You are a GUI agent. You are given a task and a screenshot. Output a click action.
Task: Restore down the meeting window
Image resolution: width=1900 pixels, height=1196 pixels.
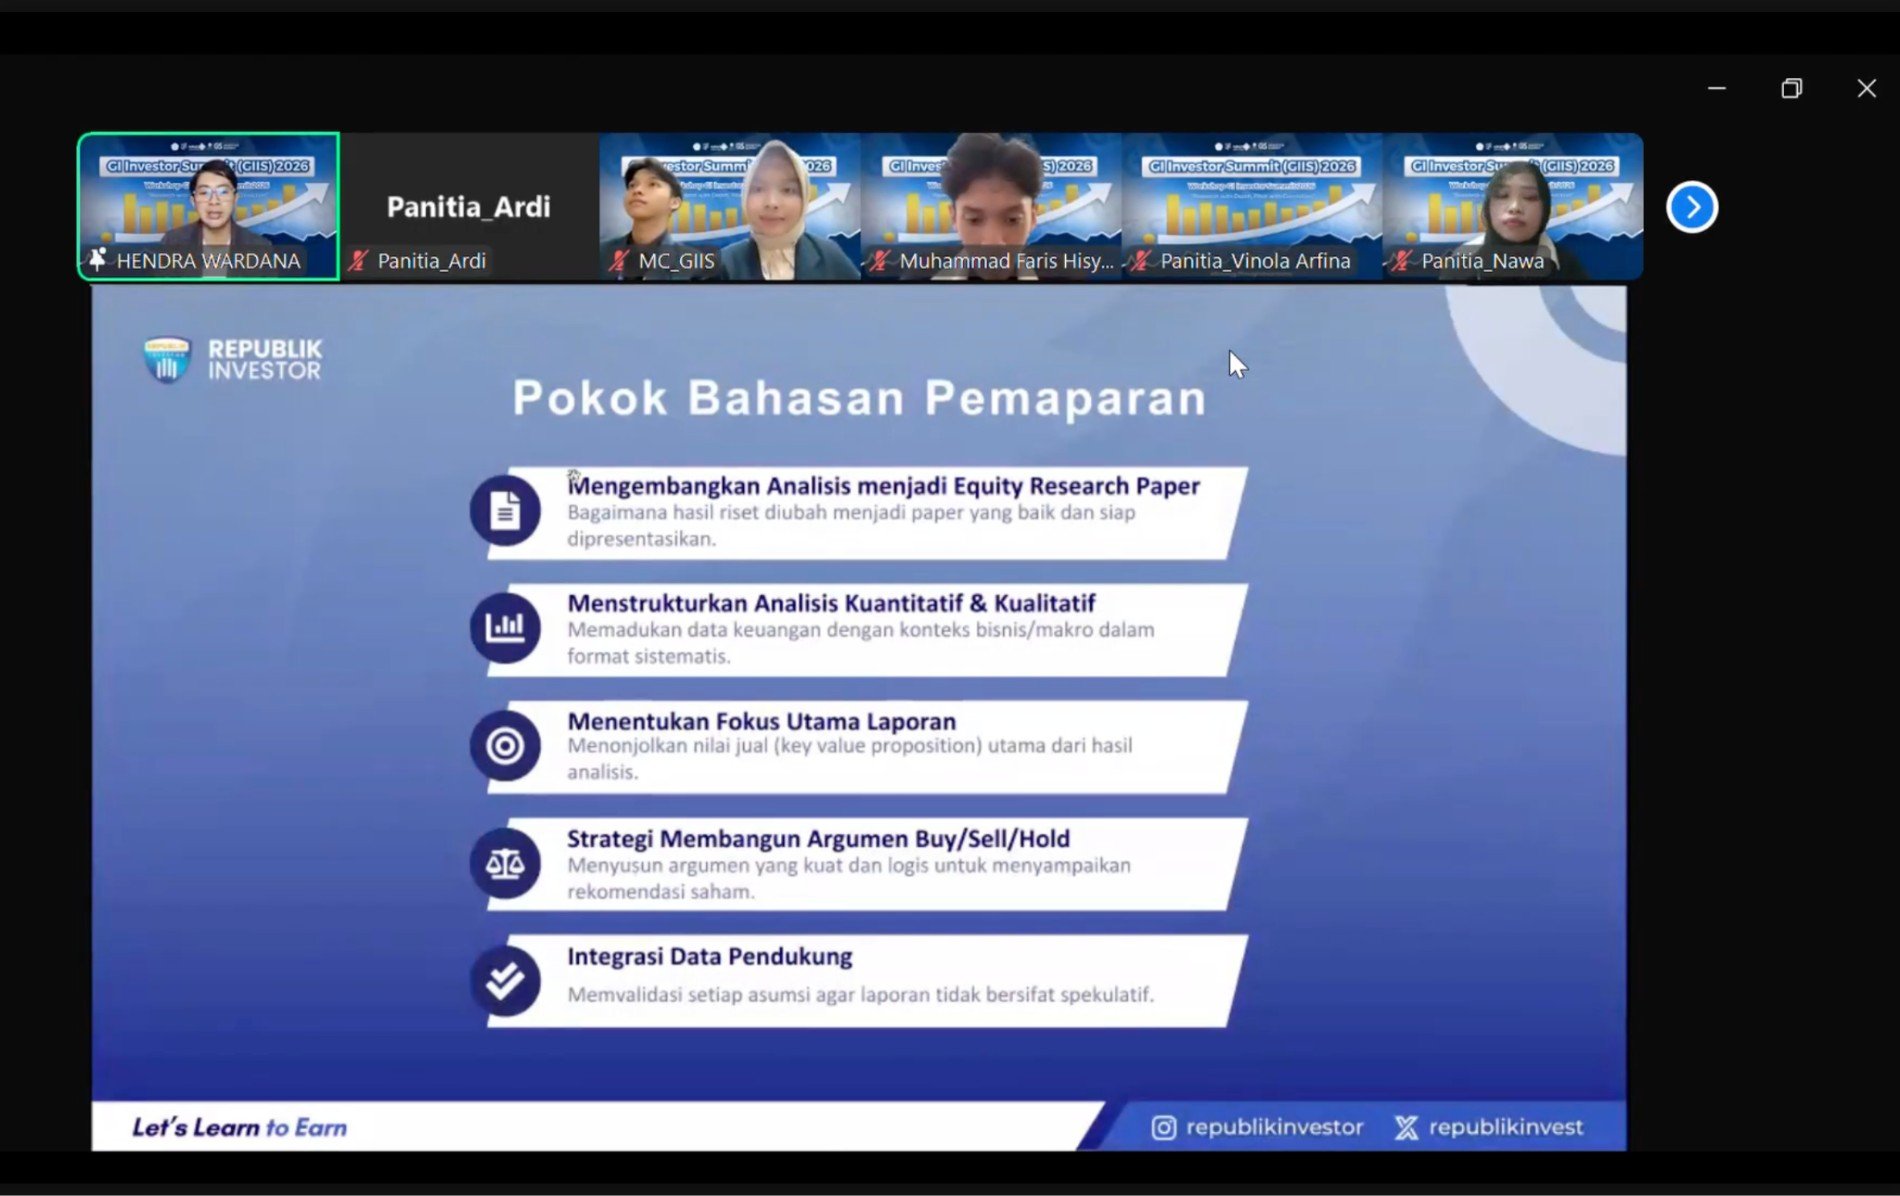coord(1791,88)
